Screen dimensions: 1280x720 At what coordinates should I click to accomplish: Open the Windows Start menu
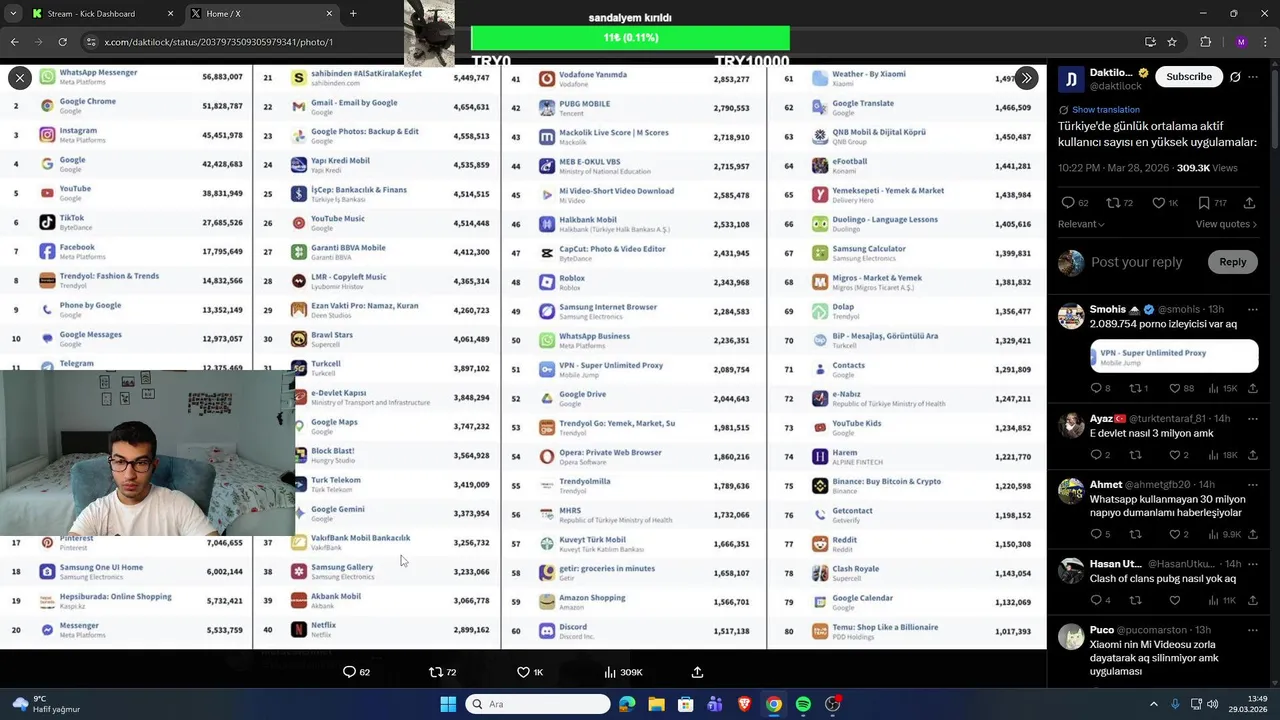(447, 704)
